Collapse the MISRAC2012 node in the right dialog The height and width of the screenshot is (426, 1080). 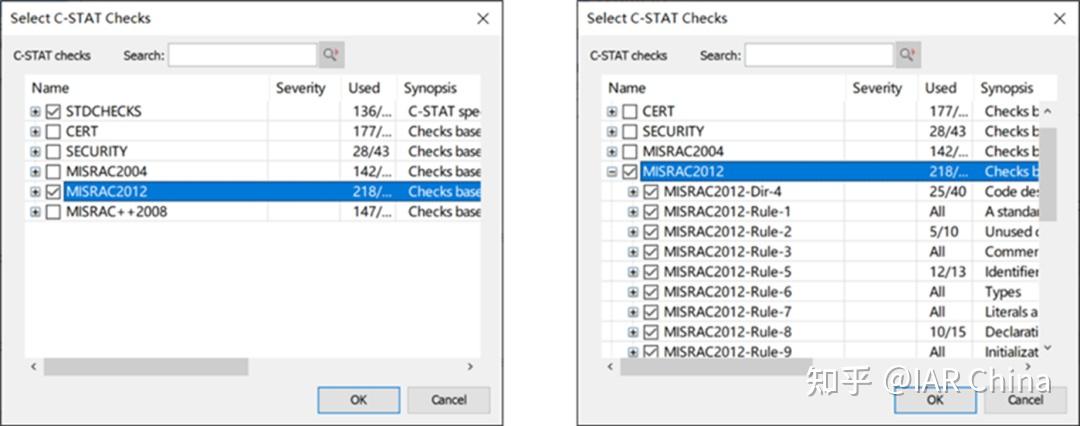pos(612,172)
